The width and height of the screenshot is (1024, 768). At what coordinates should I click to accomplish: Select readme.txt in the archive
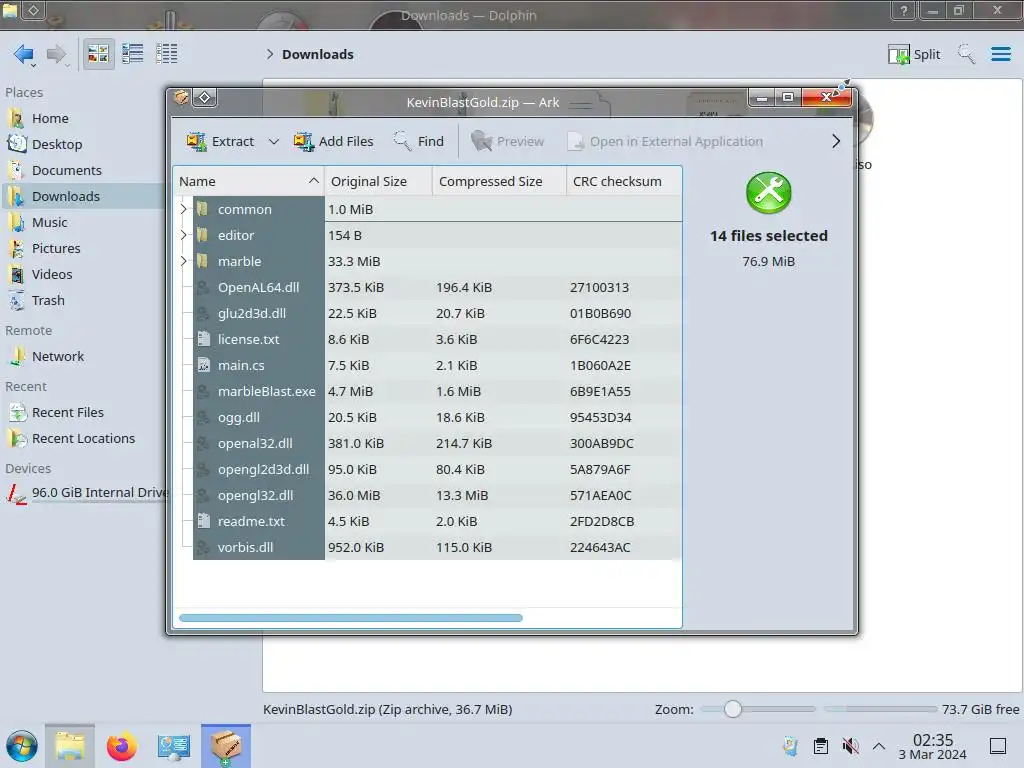tap(437, 522)
